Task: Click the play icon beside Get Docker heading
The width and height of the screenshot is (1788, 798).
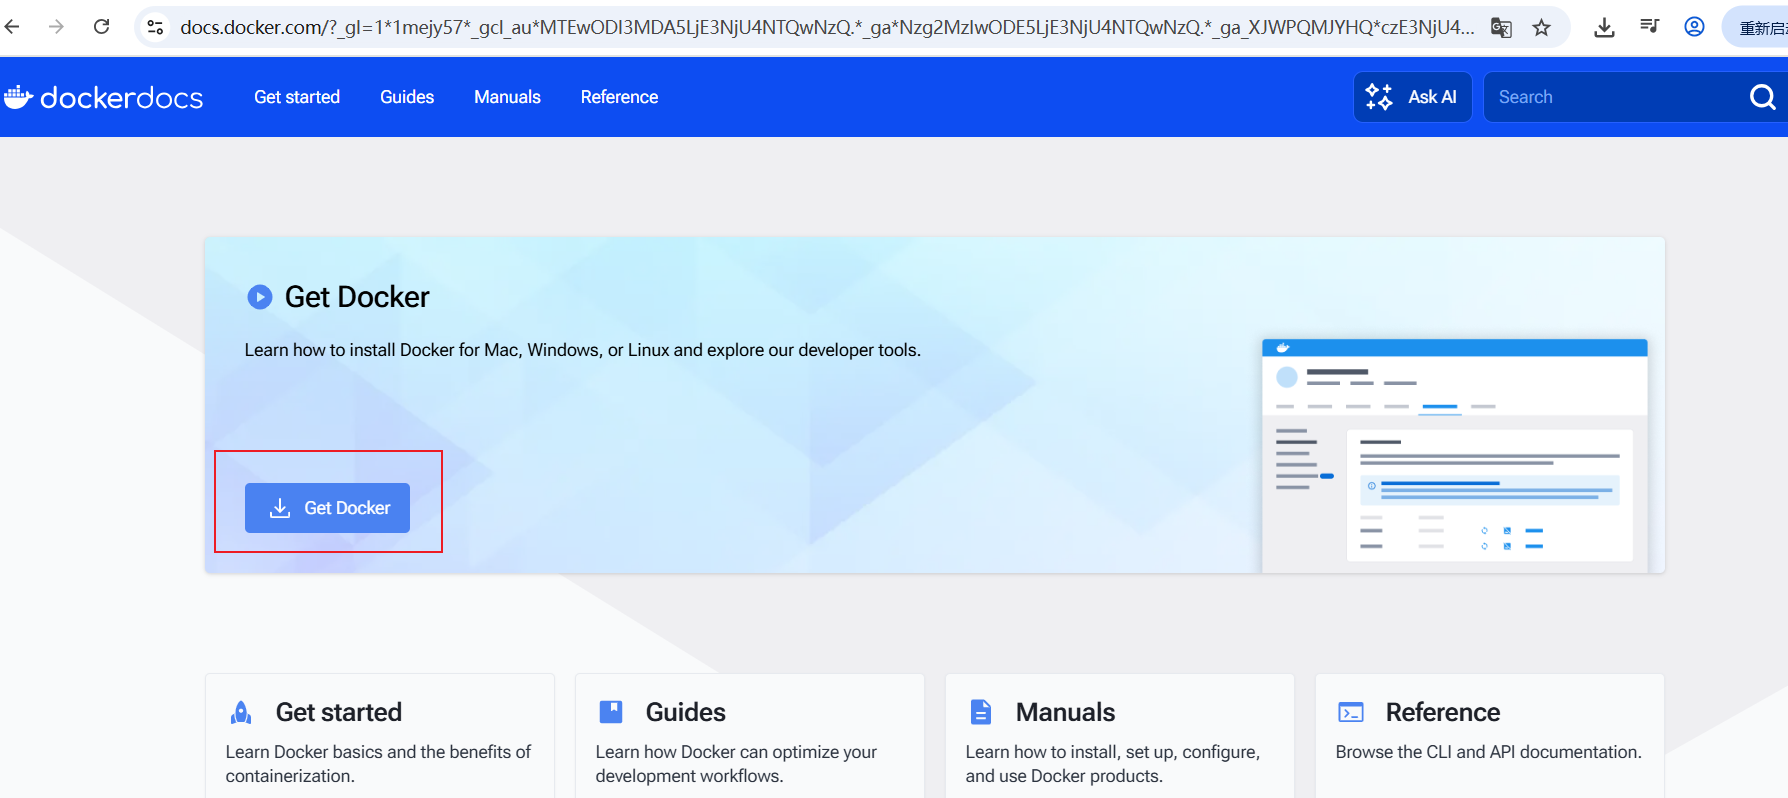Action: tap(260, 297)
